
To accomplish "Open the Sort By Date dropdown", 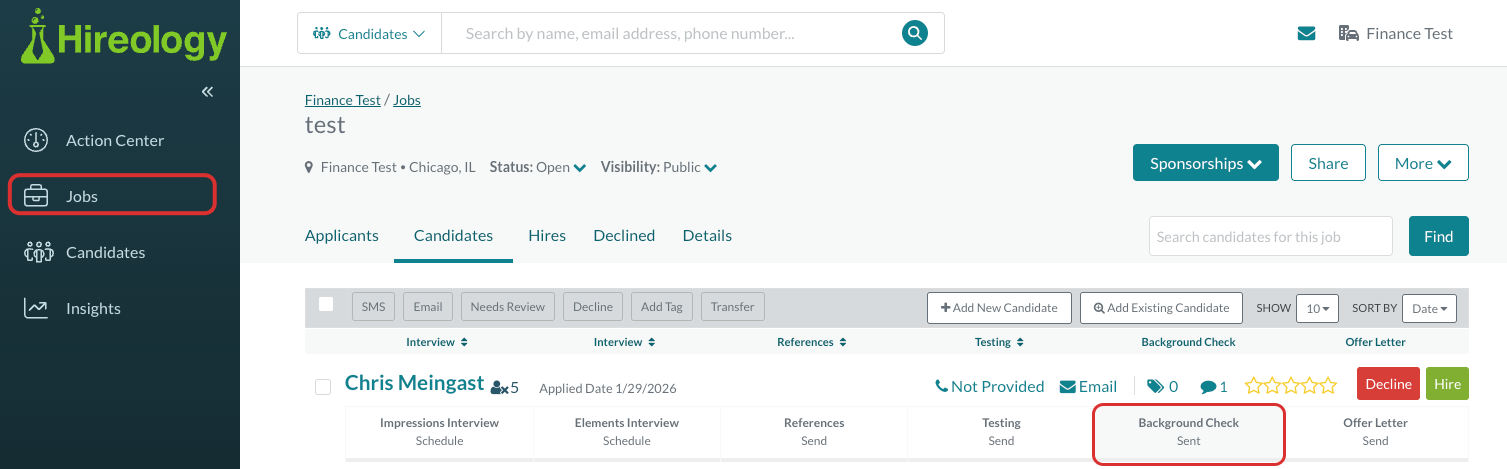I will coord(1429,309).
